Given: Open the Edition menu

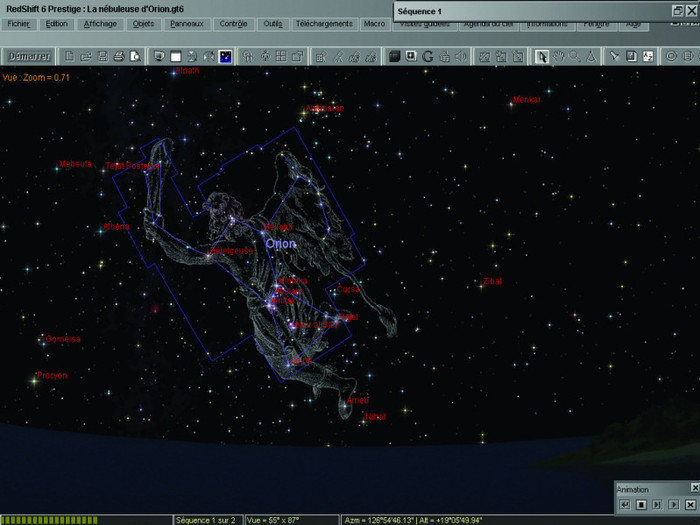Looking at the screenshot, I should coord(57,24).
